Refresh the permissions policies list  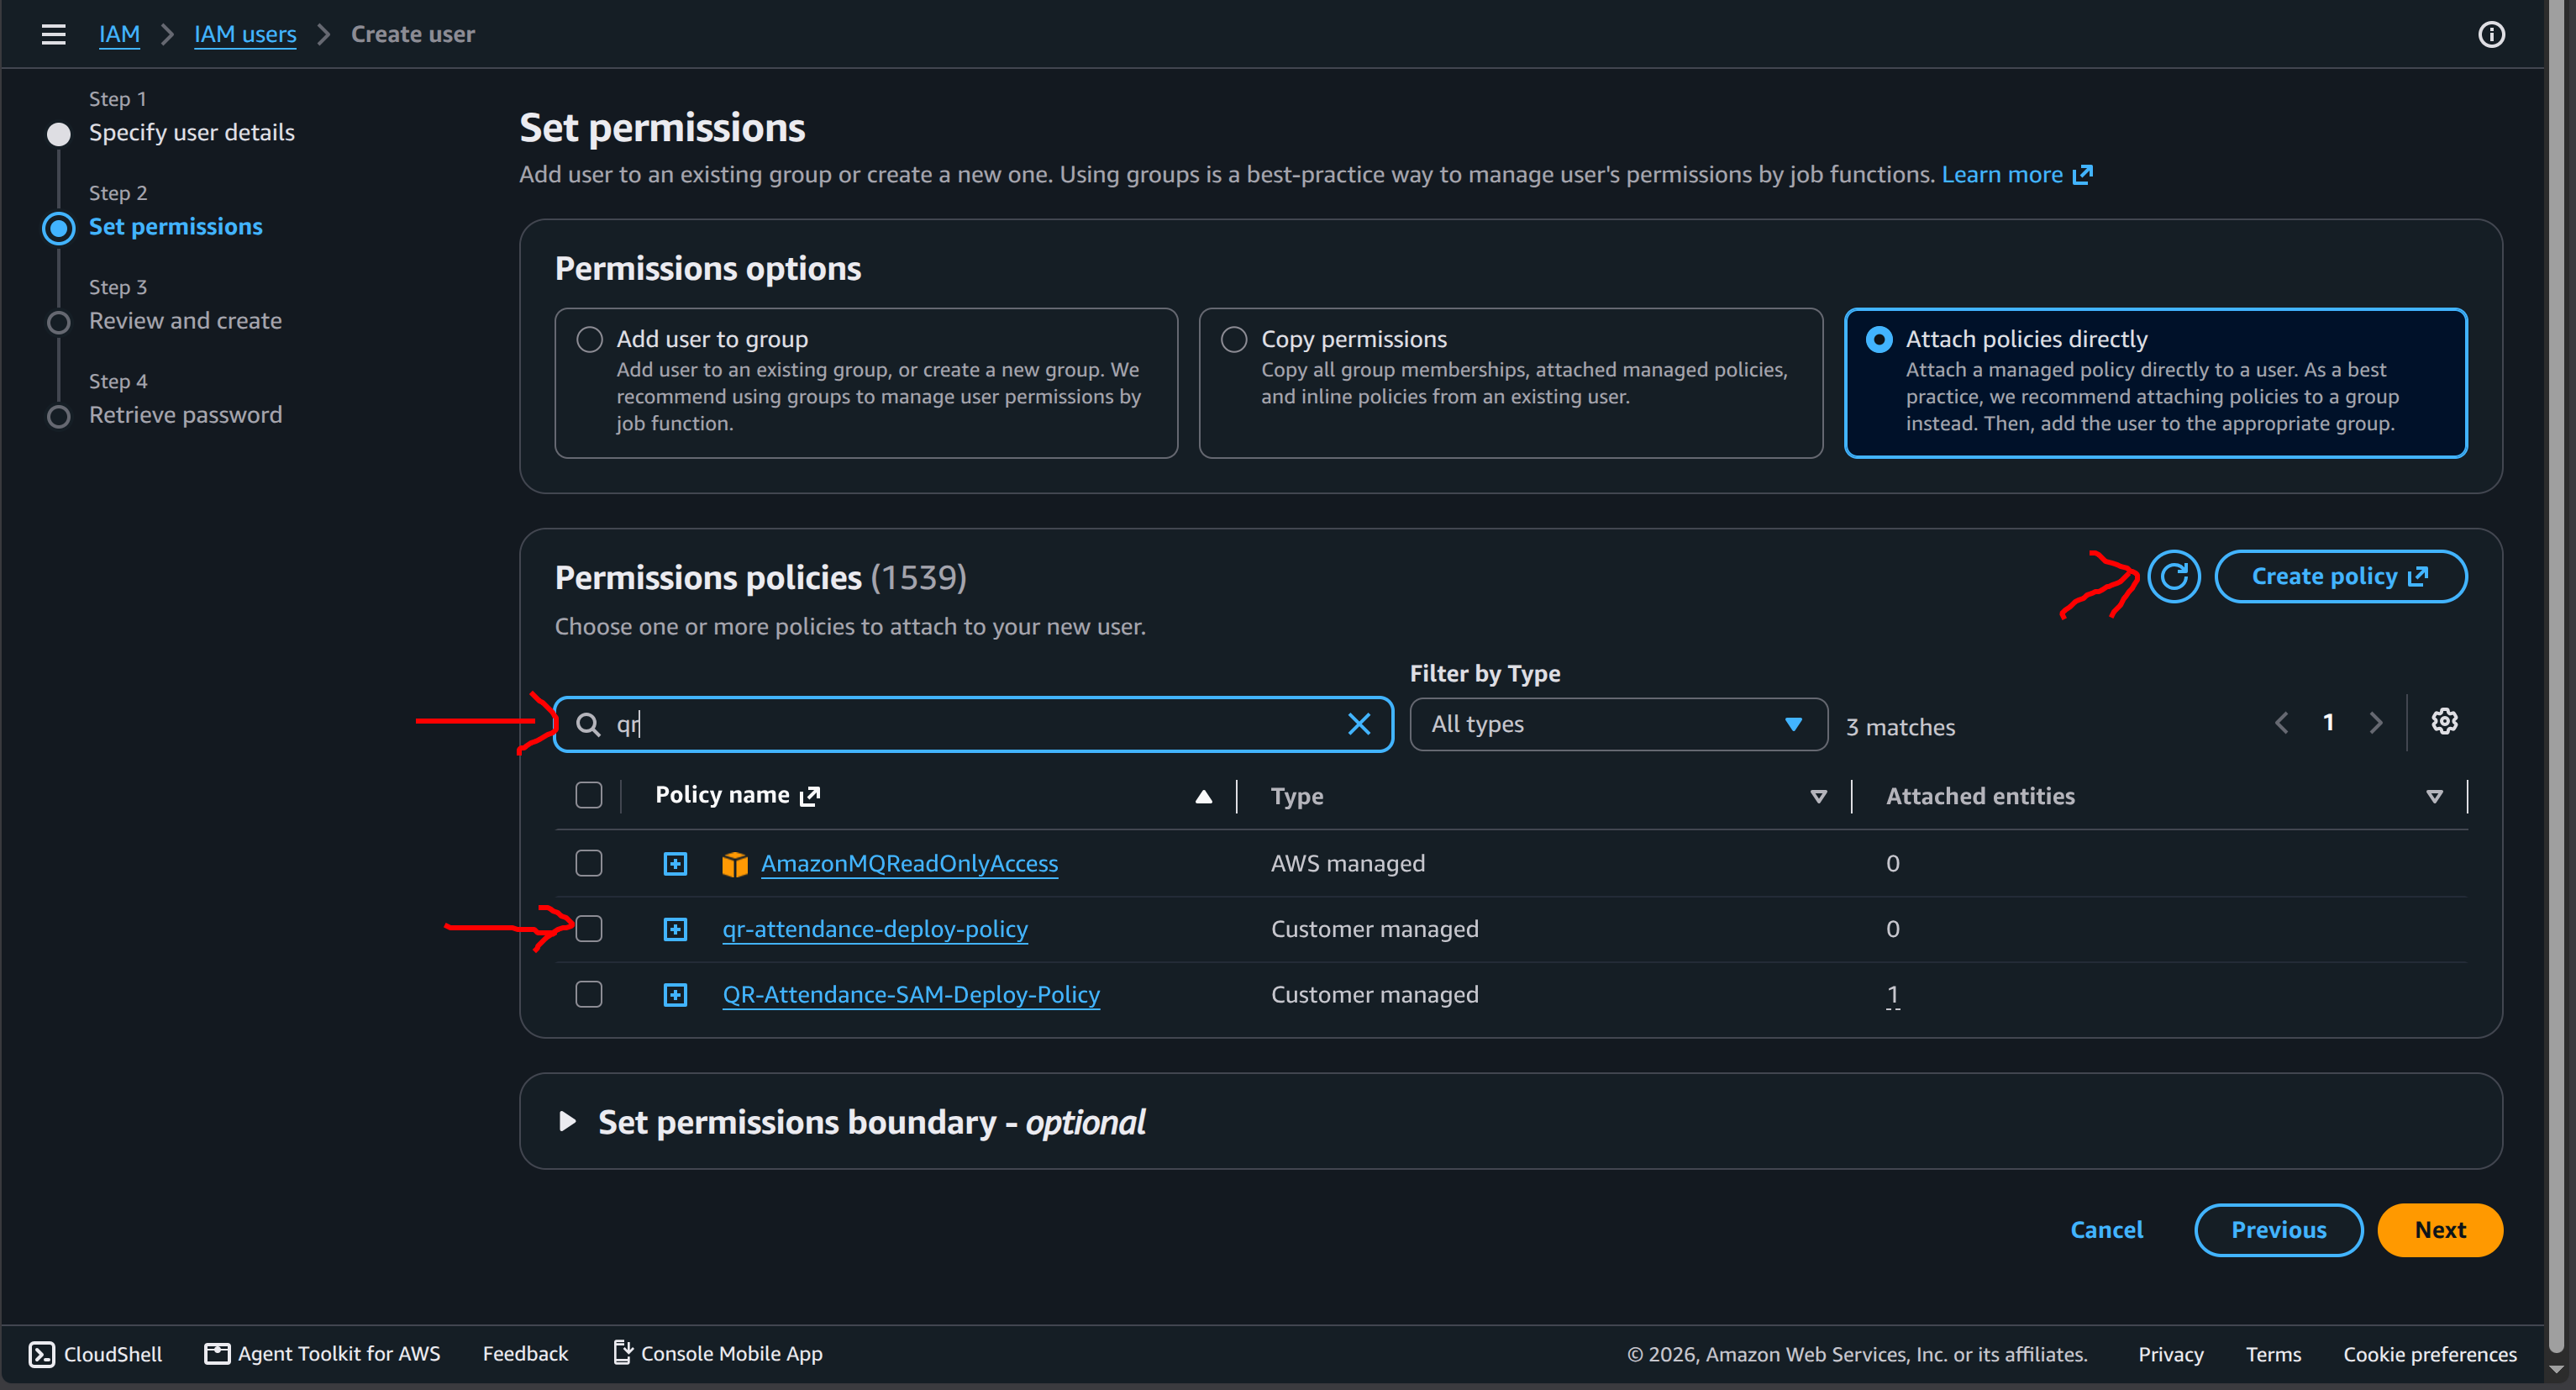click(2174, 576)
